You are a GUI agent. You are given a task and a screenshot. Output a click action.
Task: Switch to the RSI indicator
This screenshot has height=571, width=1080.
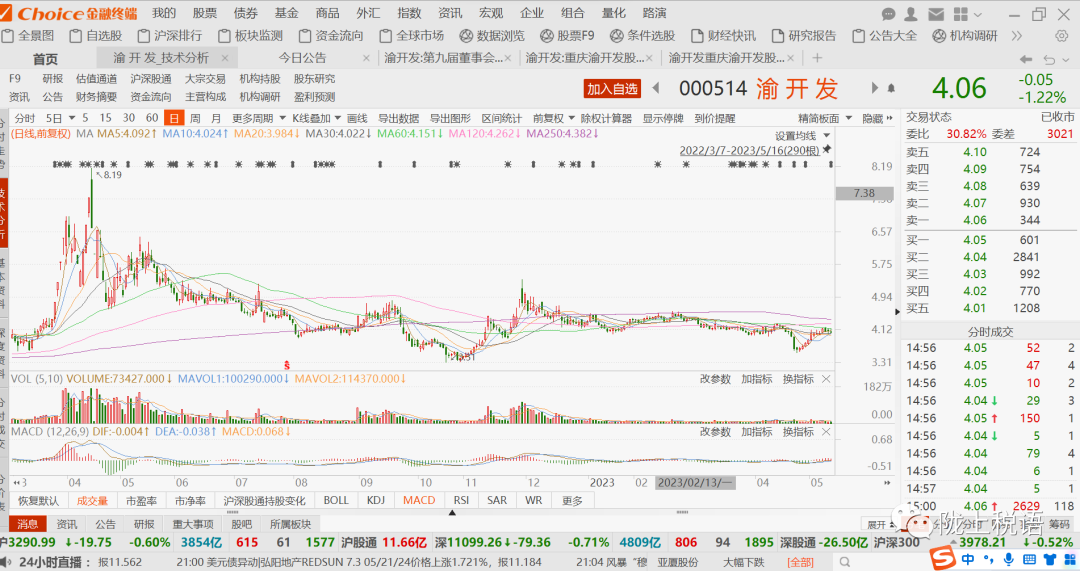tap(461, 501)
